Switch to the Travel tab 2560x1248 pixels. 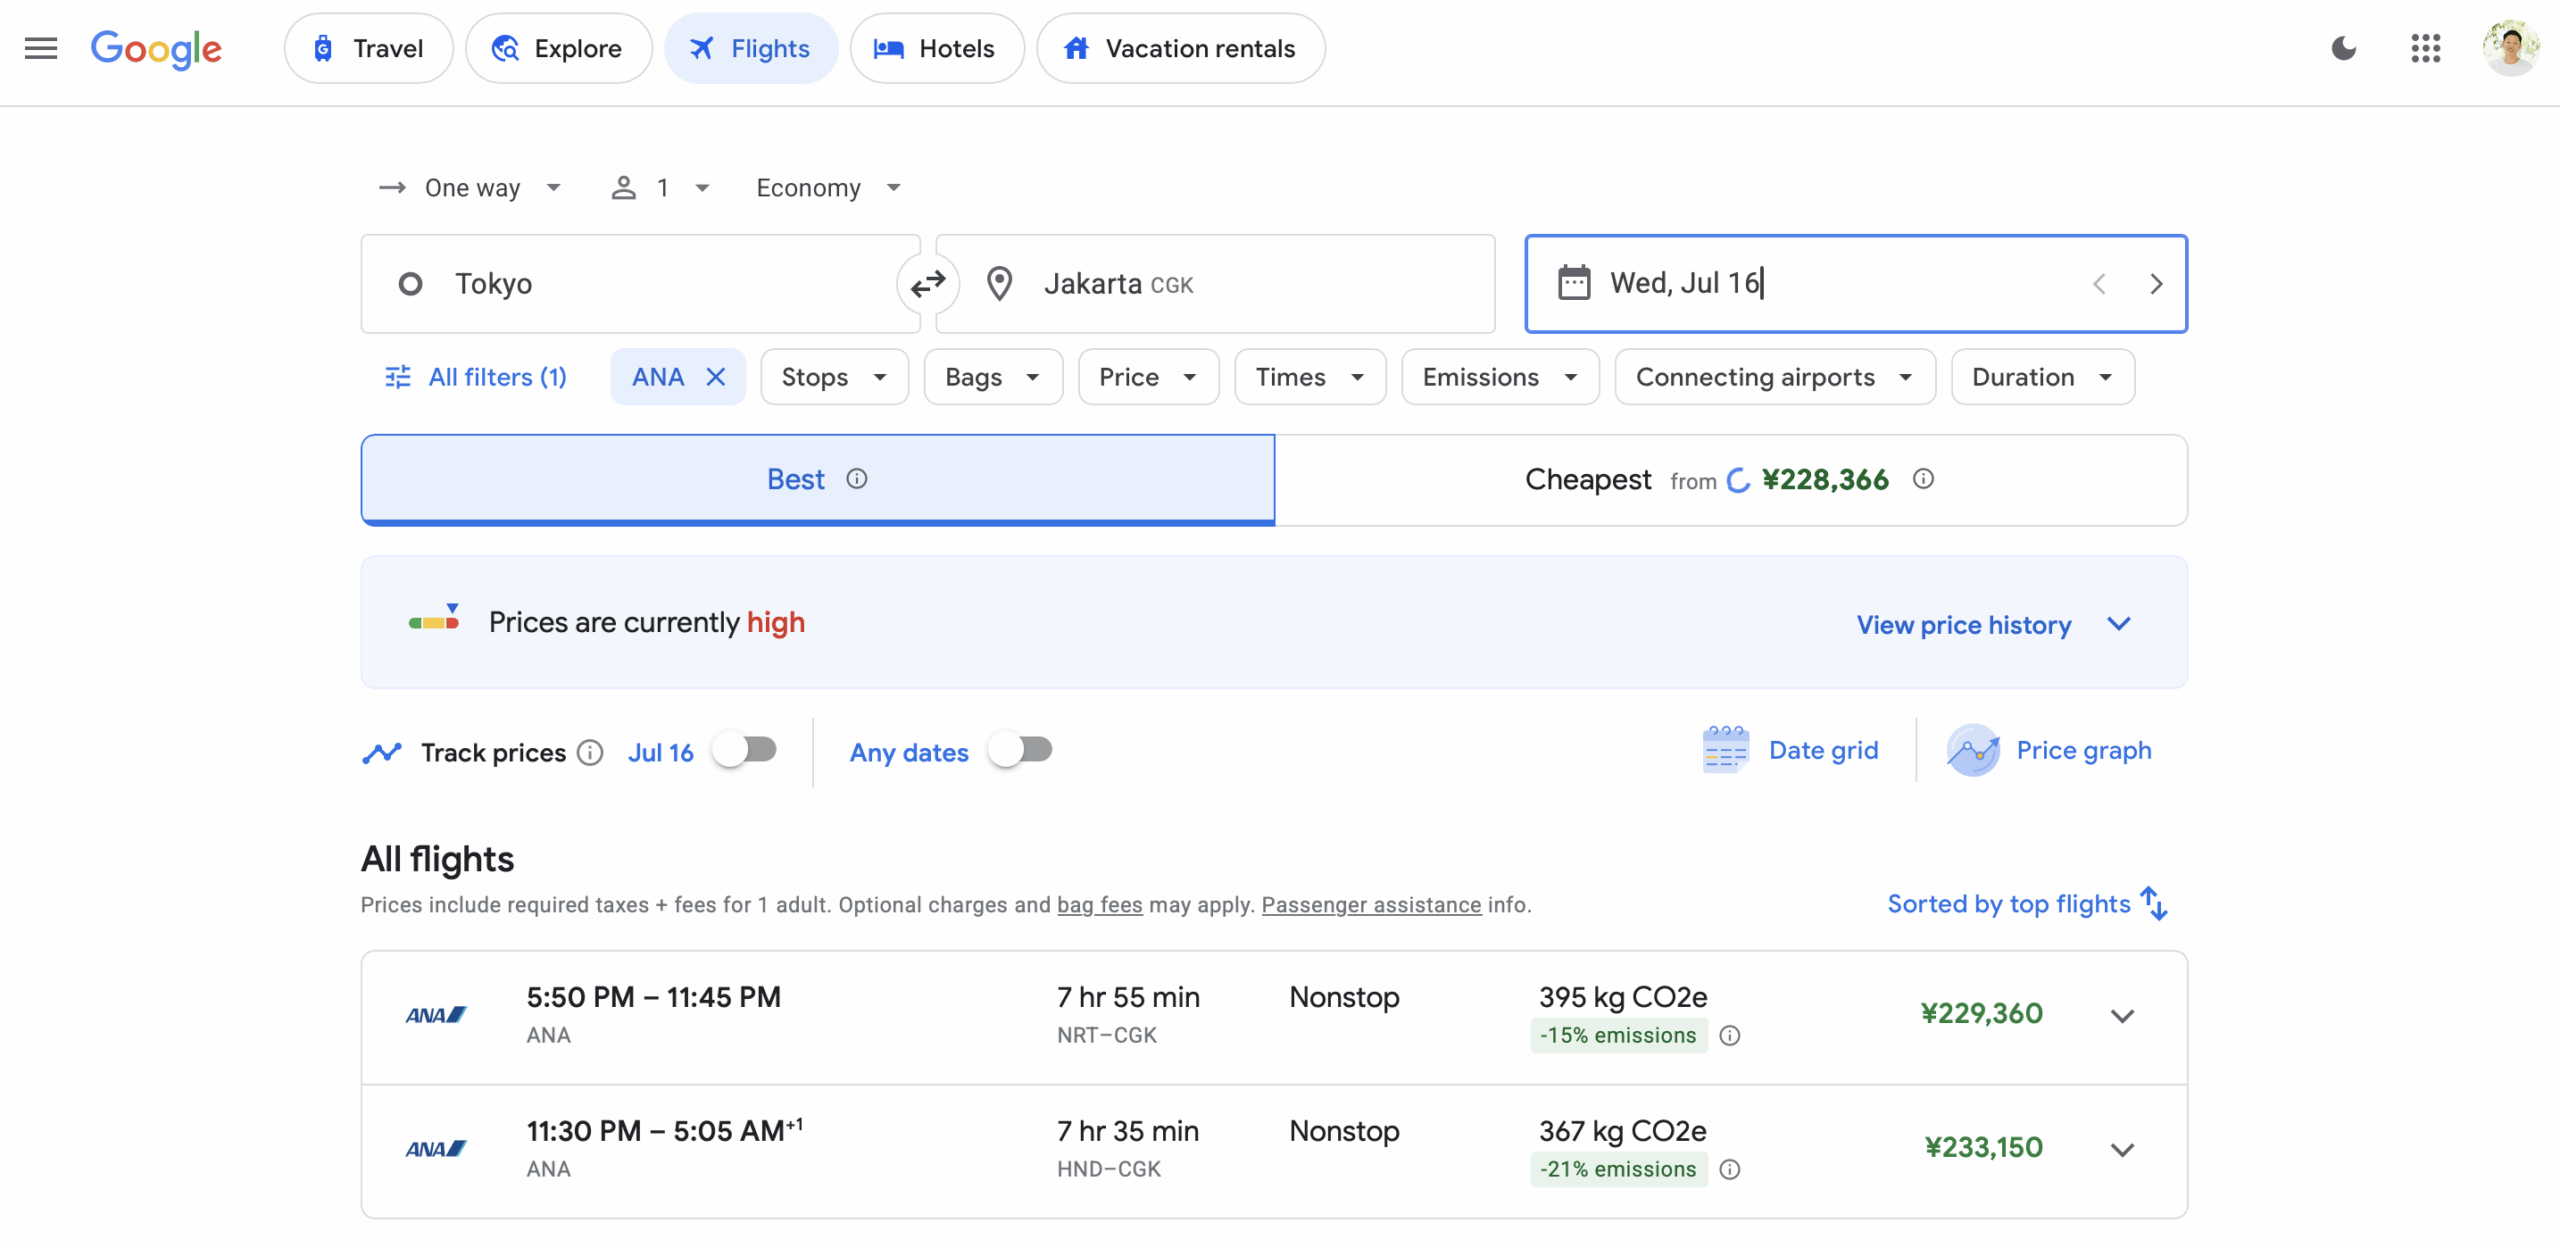click(368, 48)
